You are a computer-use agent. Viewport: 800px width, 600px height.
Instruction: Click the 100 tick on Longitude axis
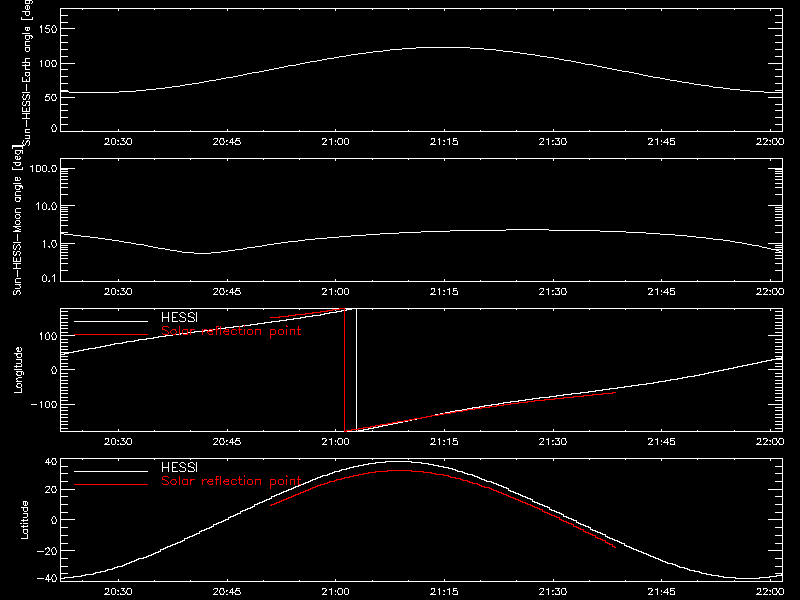point(47,336)
